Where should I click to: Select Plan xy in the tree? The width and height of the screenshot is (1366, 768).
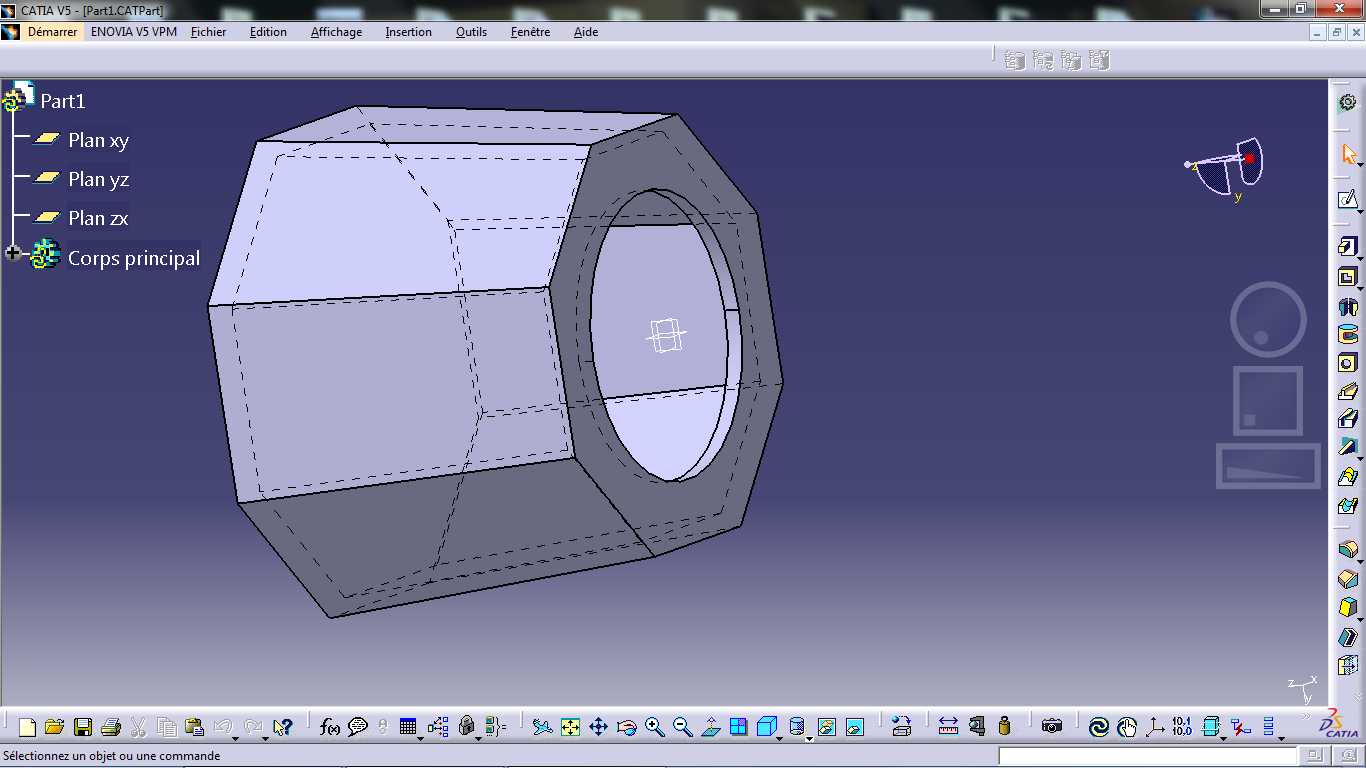pos(98,140)
